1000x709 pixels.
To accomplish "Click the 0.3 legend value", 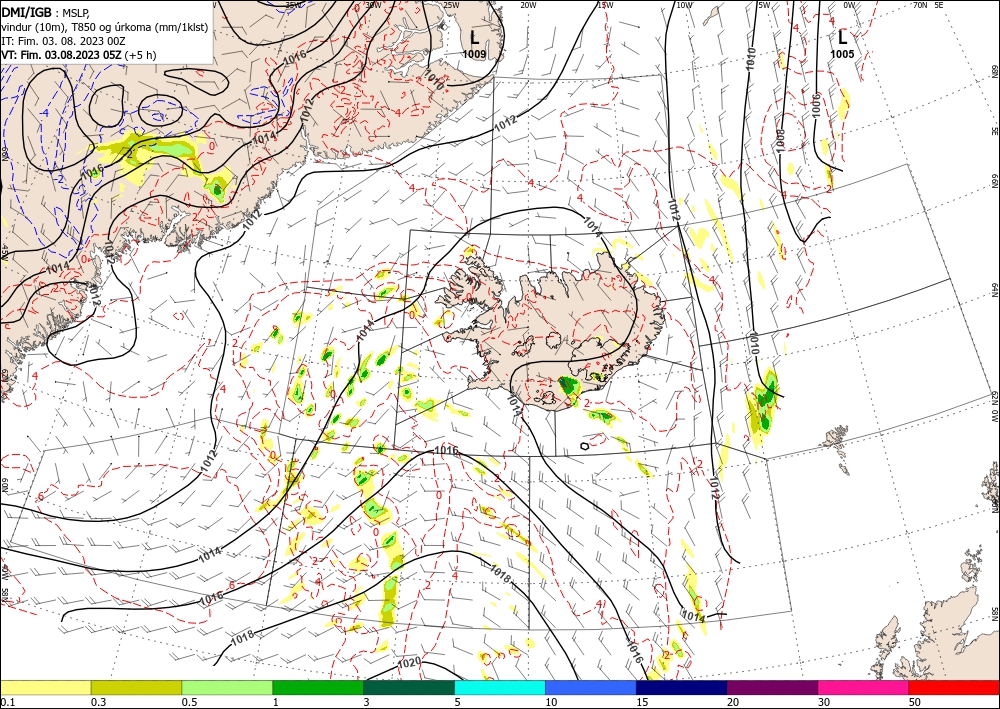I will coord(98,702).
